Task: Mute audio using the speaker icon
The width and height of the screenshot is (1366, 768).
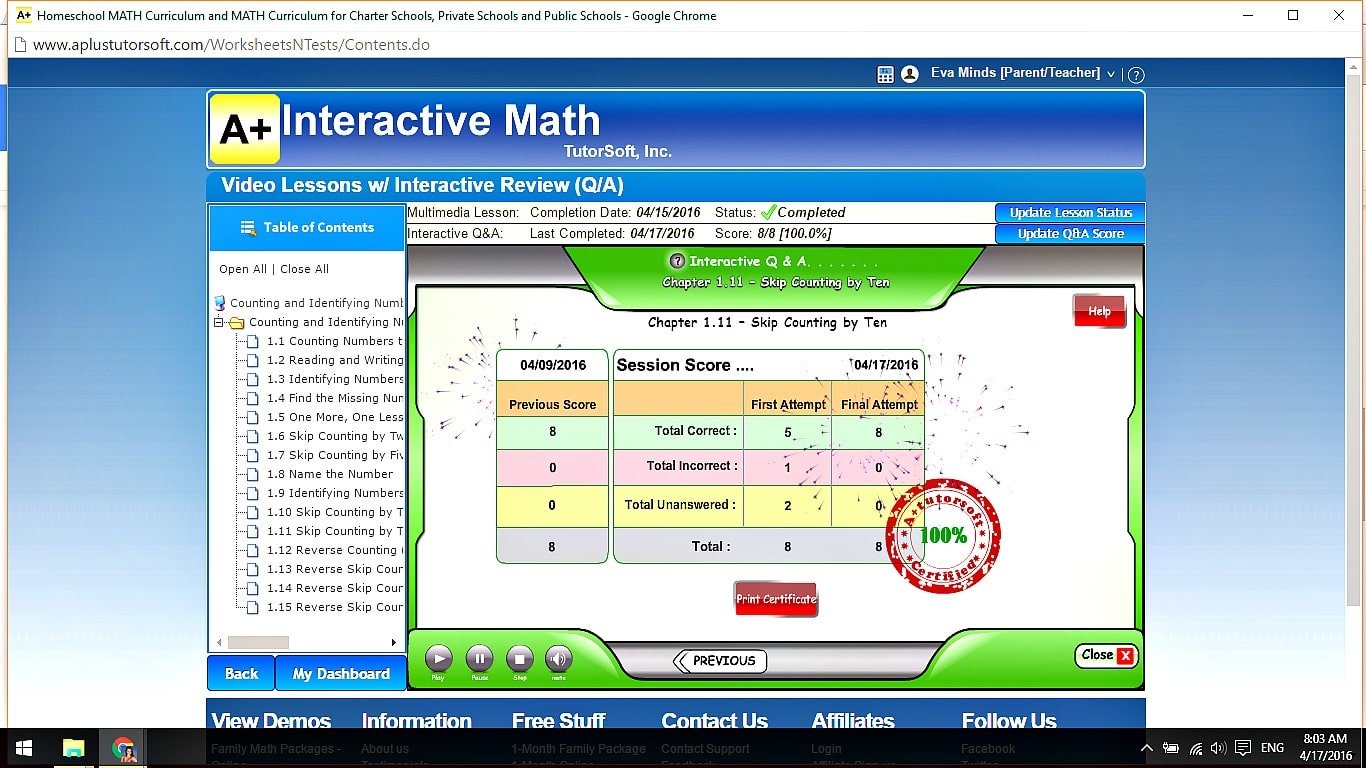Action: 558,659
